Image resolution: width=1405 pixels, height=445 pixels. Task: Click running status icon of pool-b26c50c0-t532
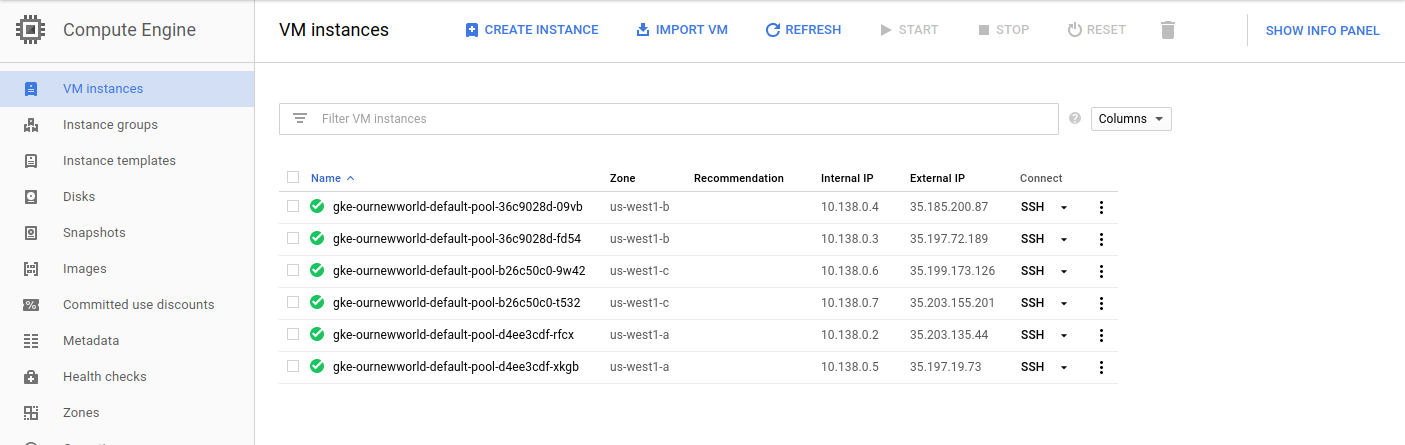317,302
